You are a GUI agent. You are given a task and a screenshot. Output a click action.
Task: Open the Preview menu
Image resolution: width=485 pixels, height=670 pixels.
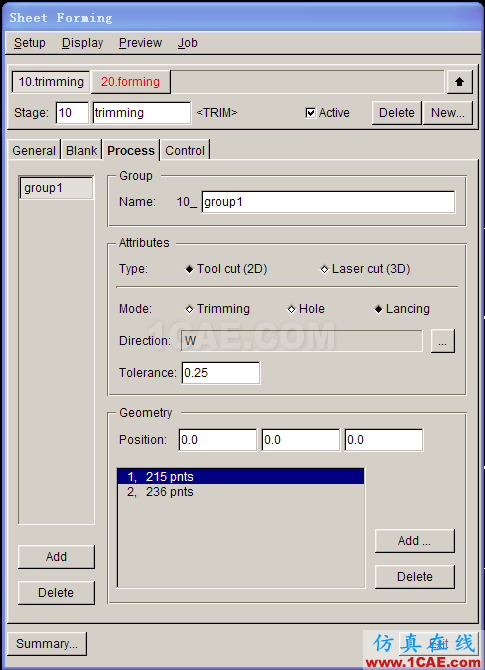pos(140,43)
